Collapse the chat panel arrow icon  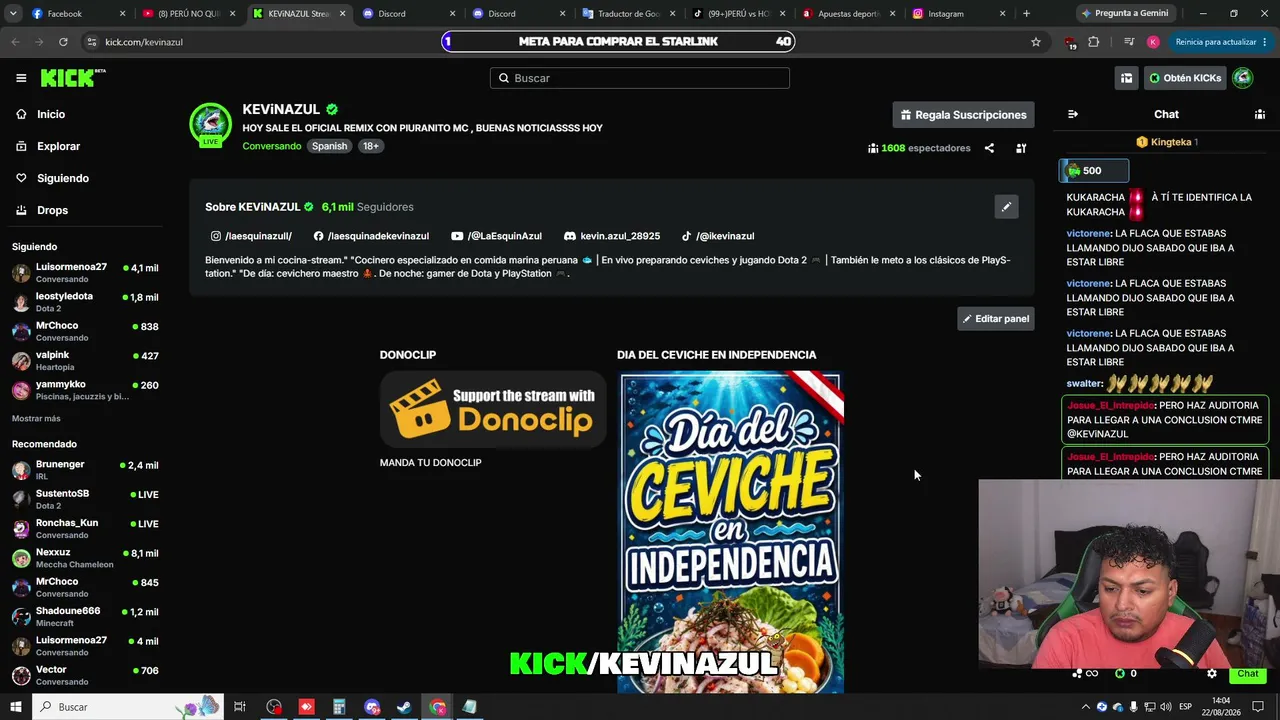pos(1073,114)
